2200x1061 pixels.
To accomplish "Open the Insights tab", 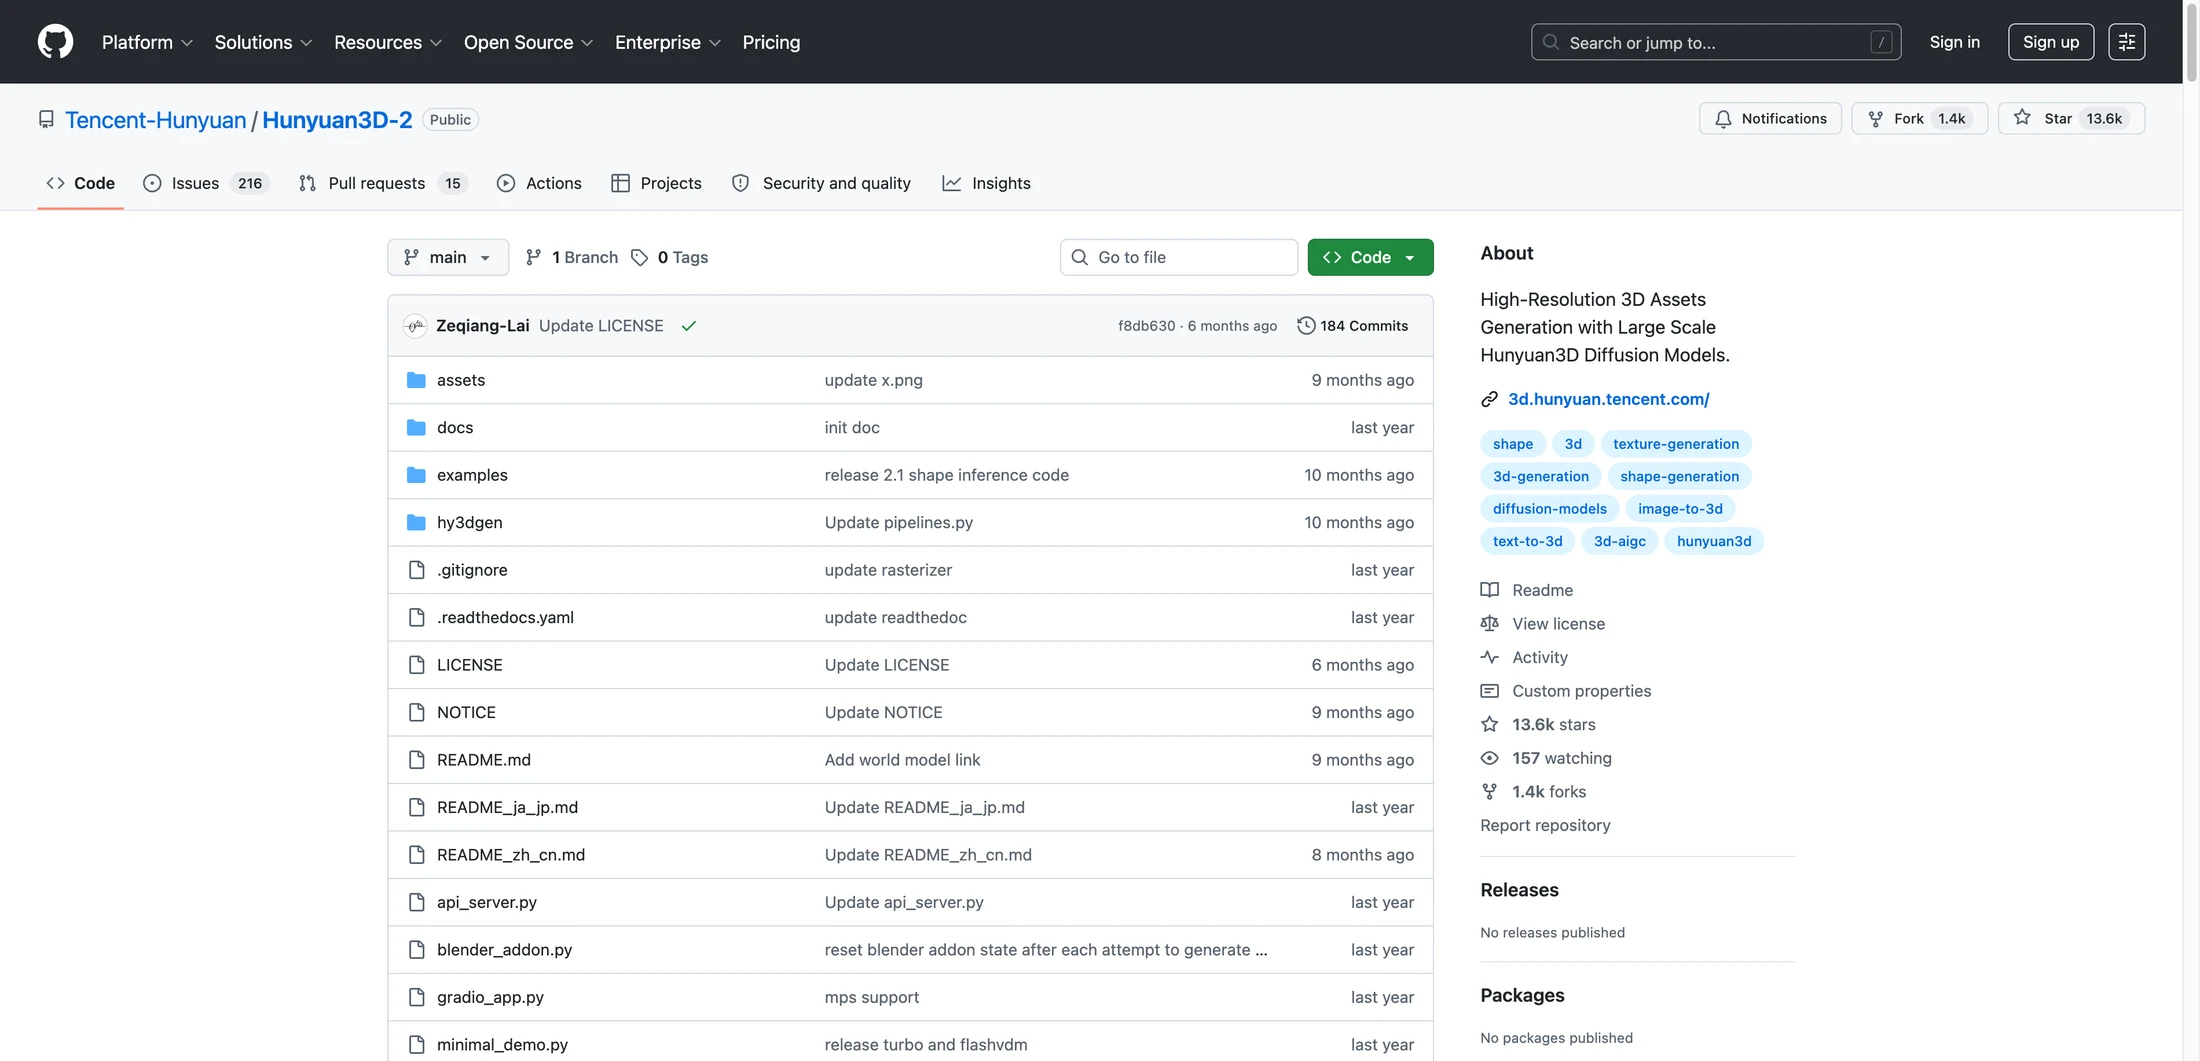I will (x=987, y=183).
